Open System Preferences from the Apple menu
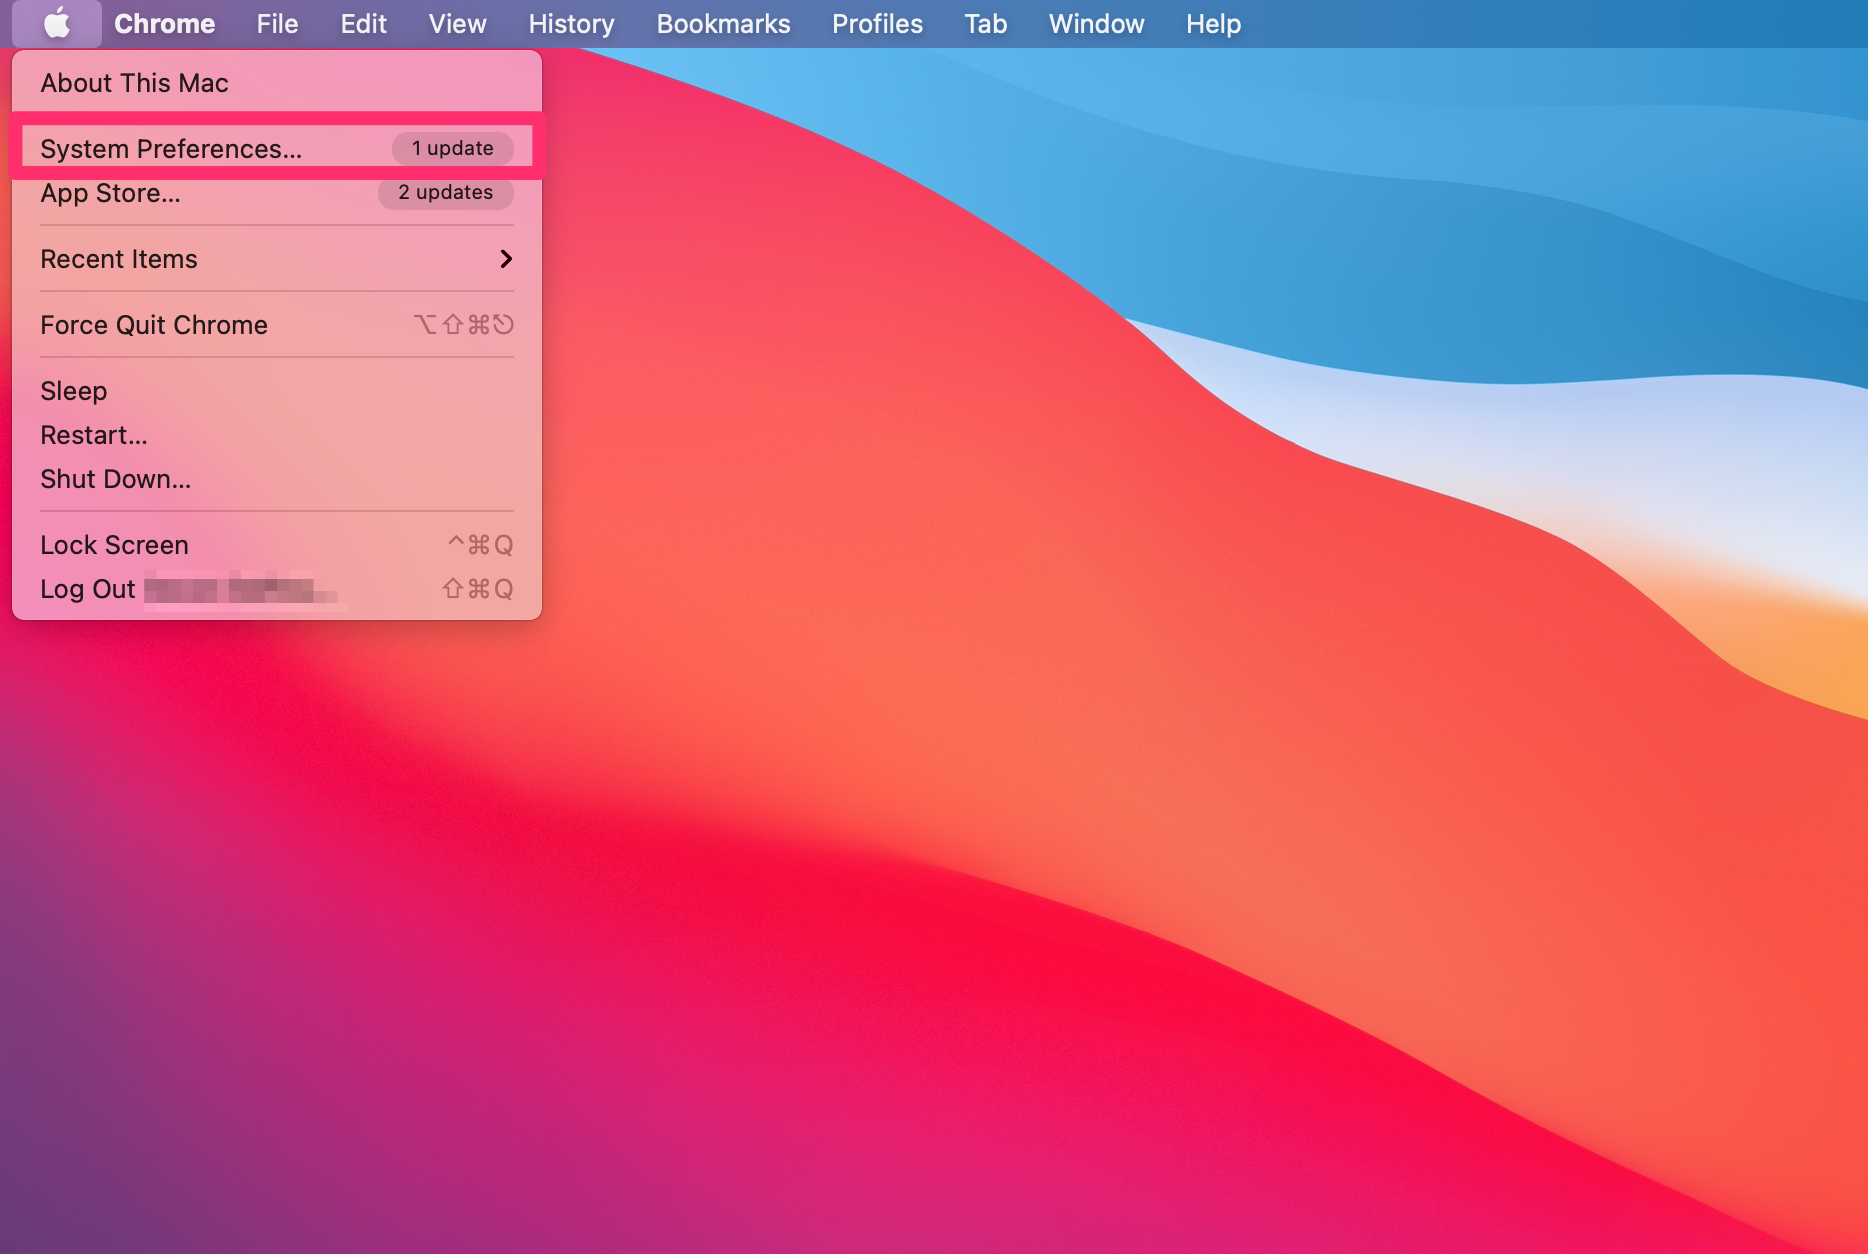Viewport: 1868px width, 1254px height. coord(277,148)
